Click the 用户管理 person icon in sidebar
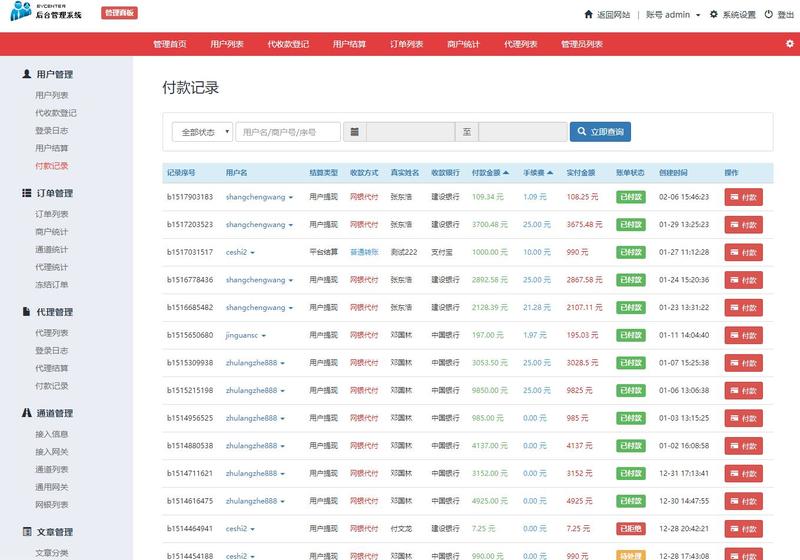This screenshot has width=800, height=560. pos(26,74)
